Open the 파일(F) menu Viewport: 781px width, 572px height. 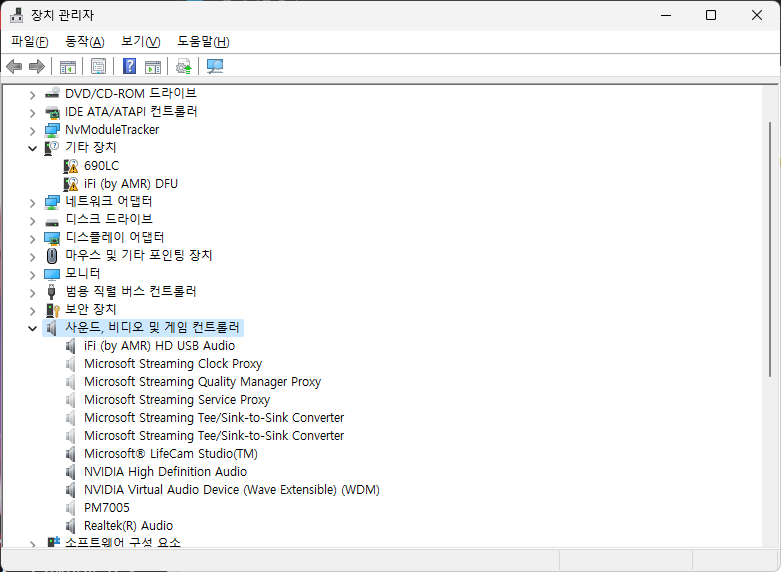point(30,42)
